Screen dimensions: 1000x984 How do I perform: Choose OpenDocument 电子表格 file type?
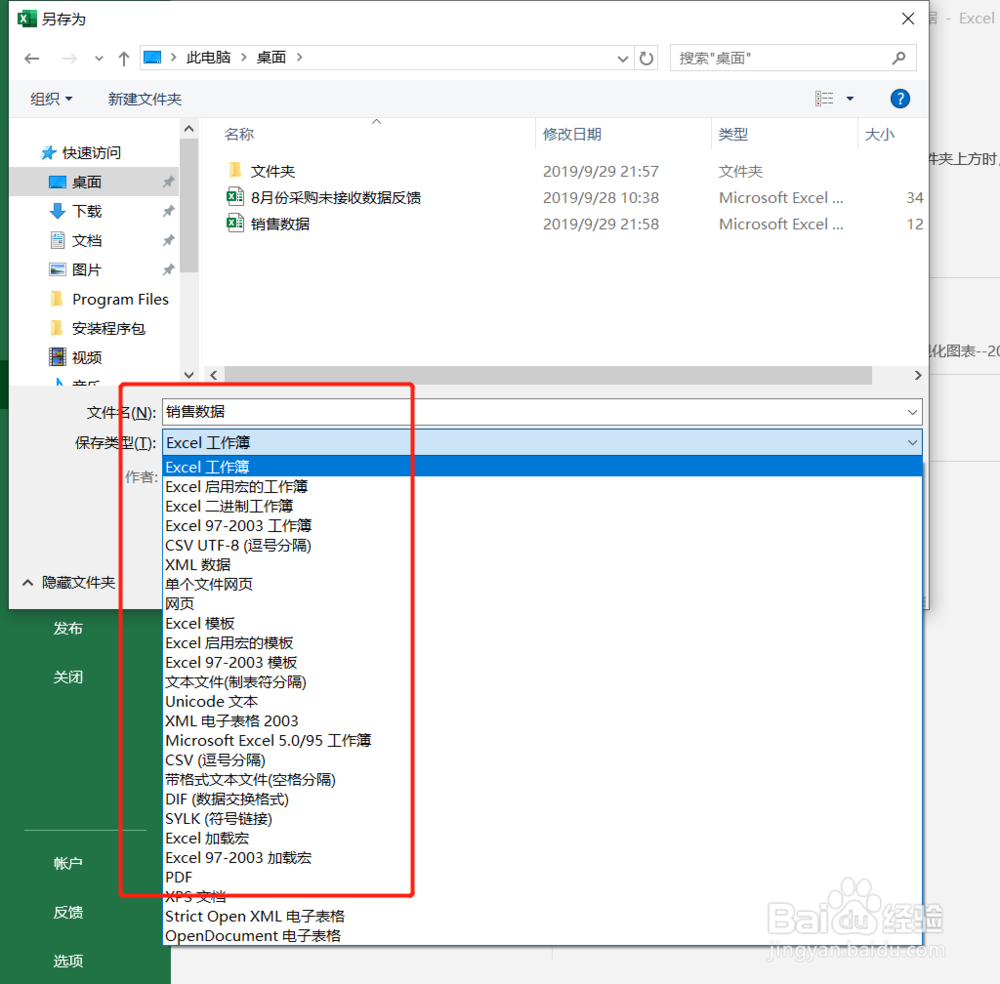coord(253,936)
